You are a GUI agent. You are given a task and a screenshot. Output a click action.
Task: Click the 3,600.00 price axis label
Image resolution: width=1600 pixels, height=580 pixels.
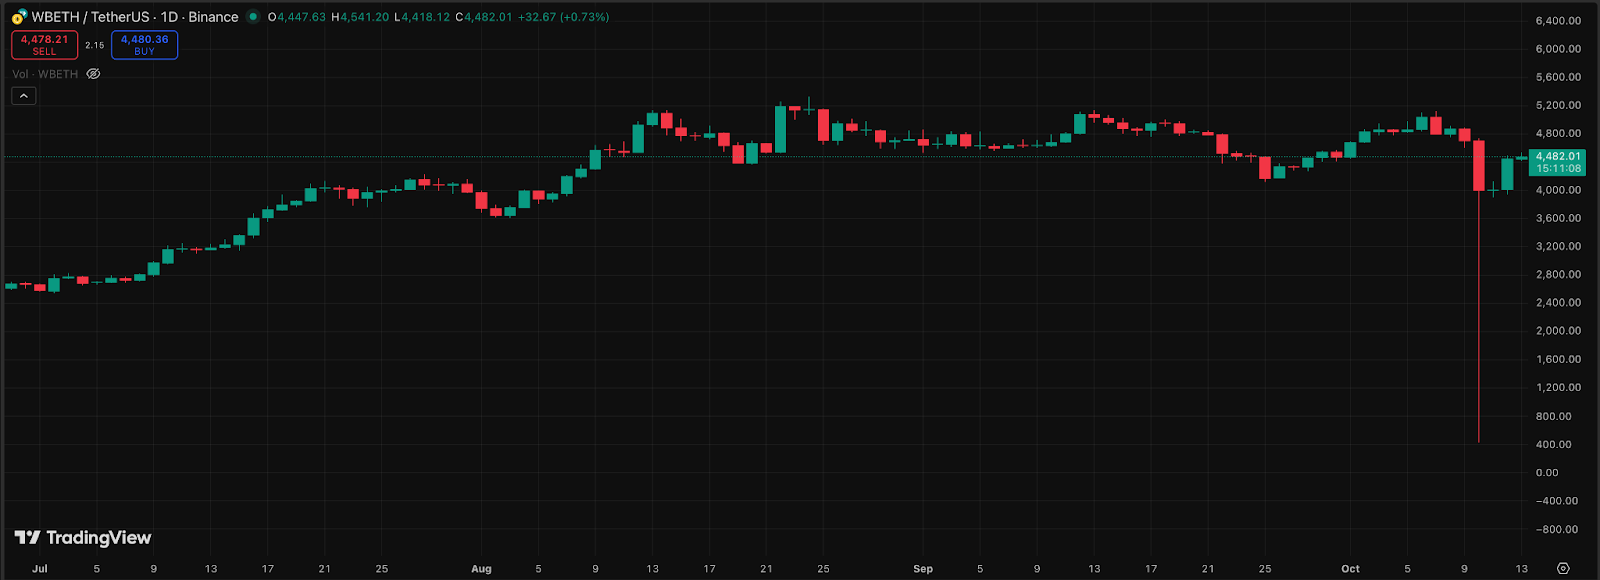(1558, 218)
